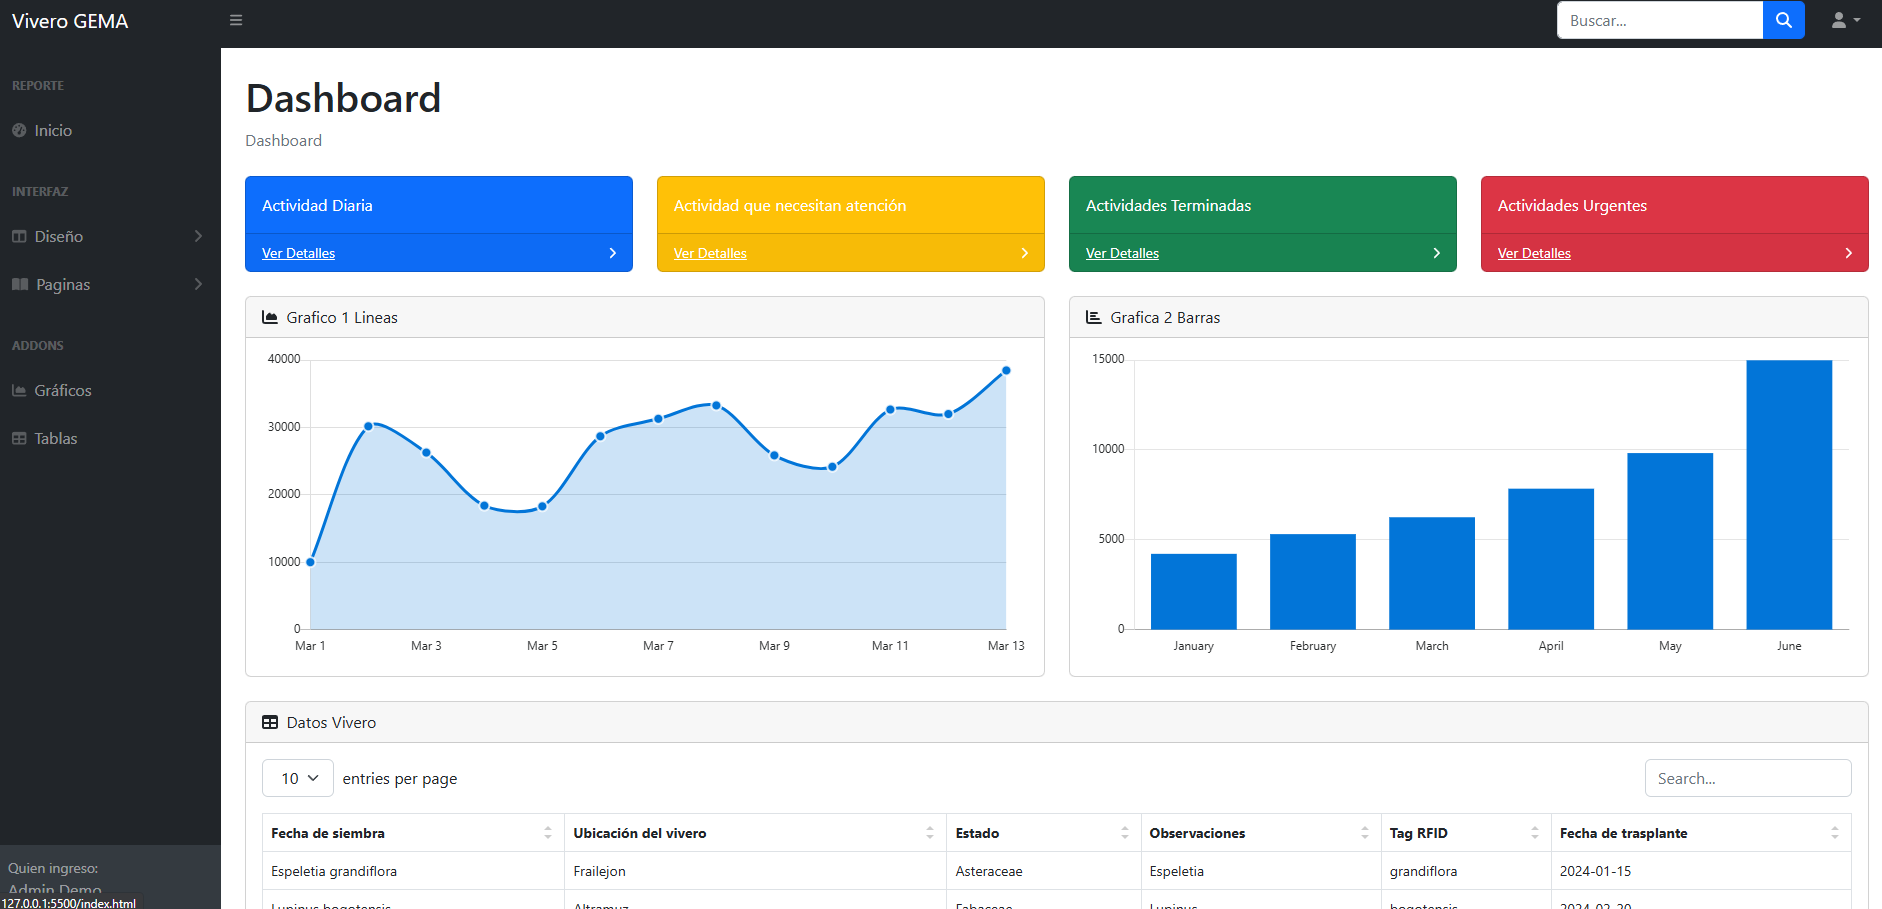Click the arrow on Actividad Diaria card

[613, 253]
